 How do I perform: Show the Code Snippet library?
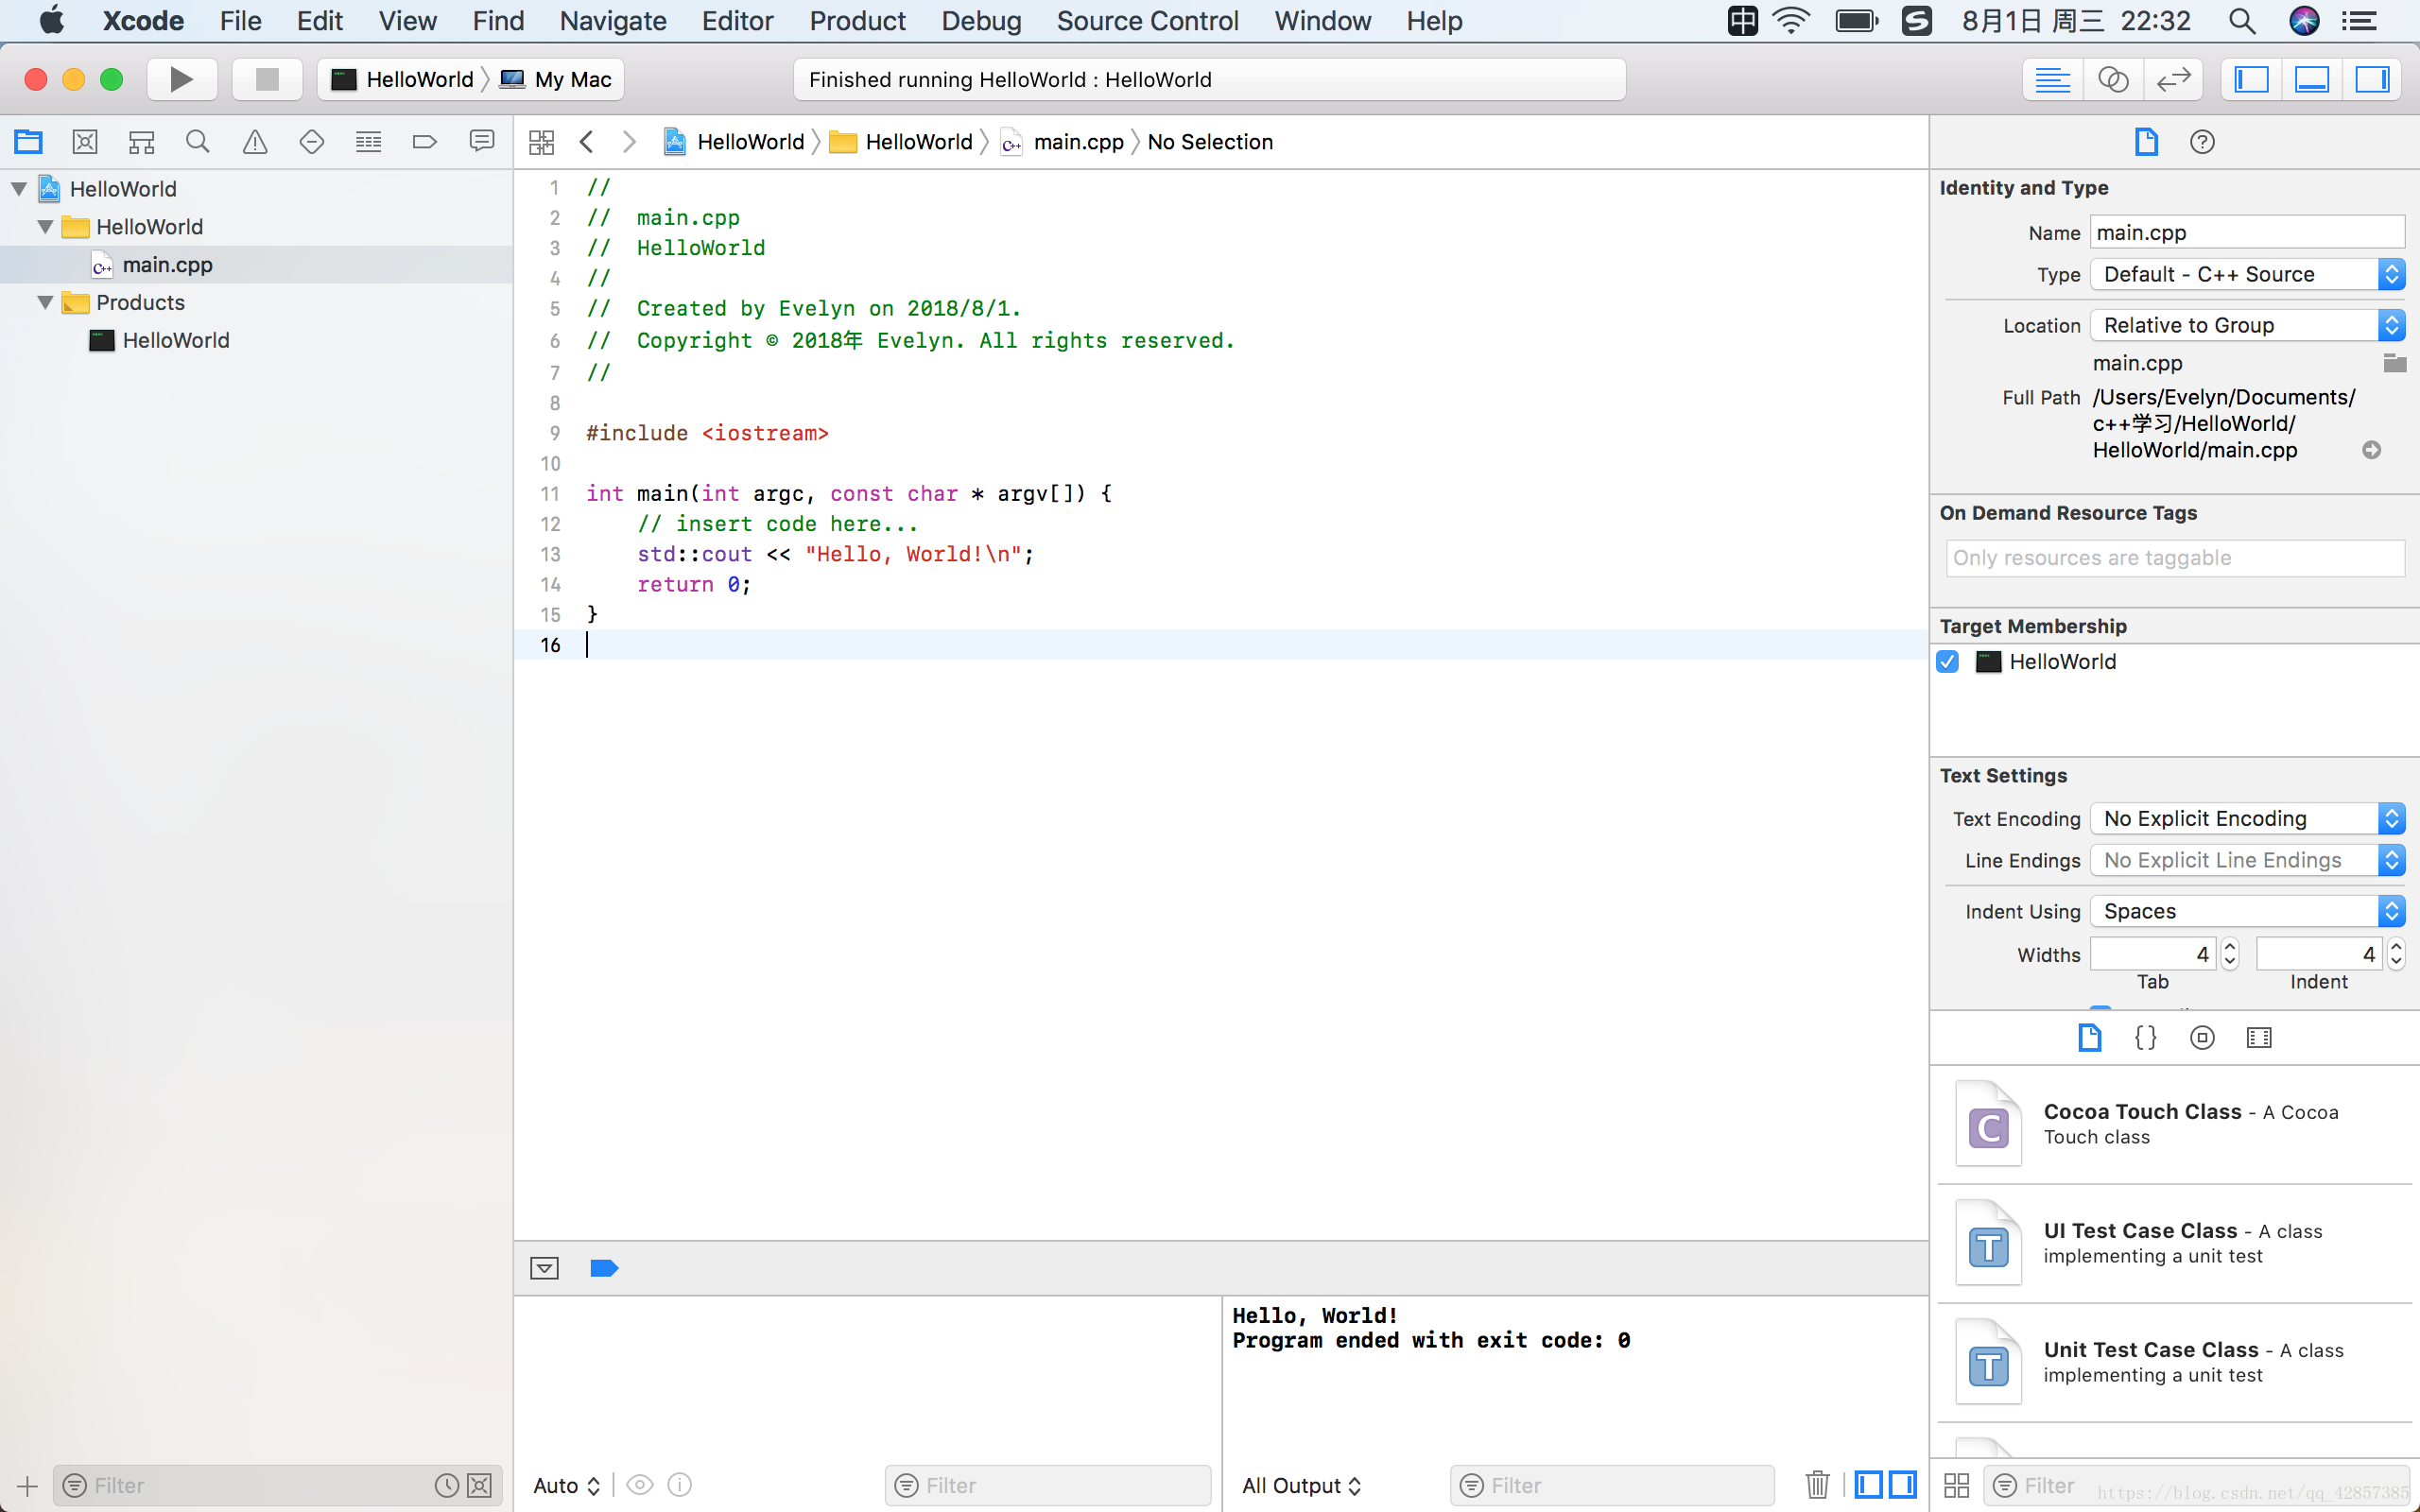click(x=2146, y=1037)
